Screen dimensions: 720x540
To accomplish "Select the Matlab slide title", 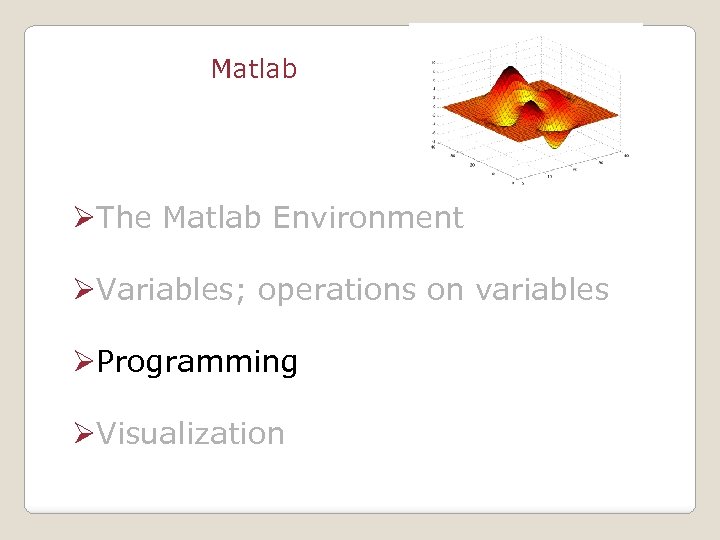I will pyautogui.click(x=254, y=69).
